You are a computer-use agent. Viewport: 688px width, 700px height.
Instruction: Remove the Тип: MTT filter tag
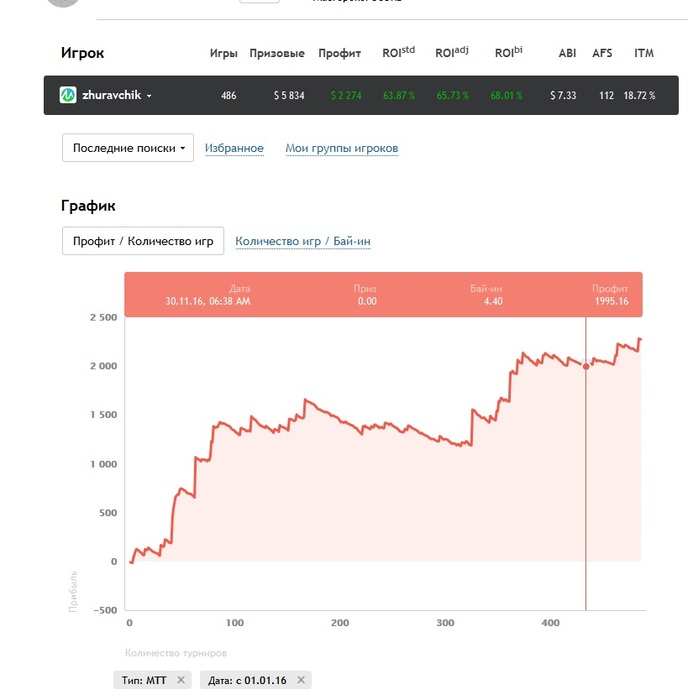181,680
